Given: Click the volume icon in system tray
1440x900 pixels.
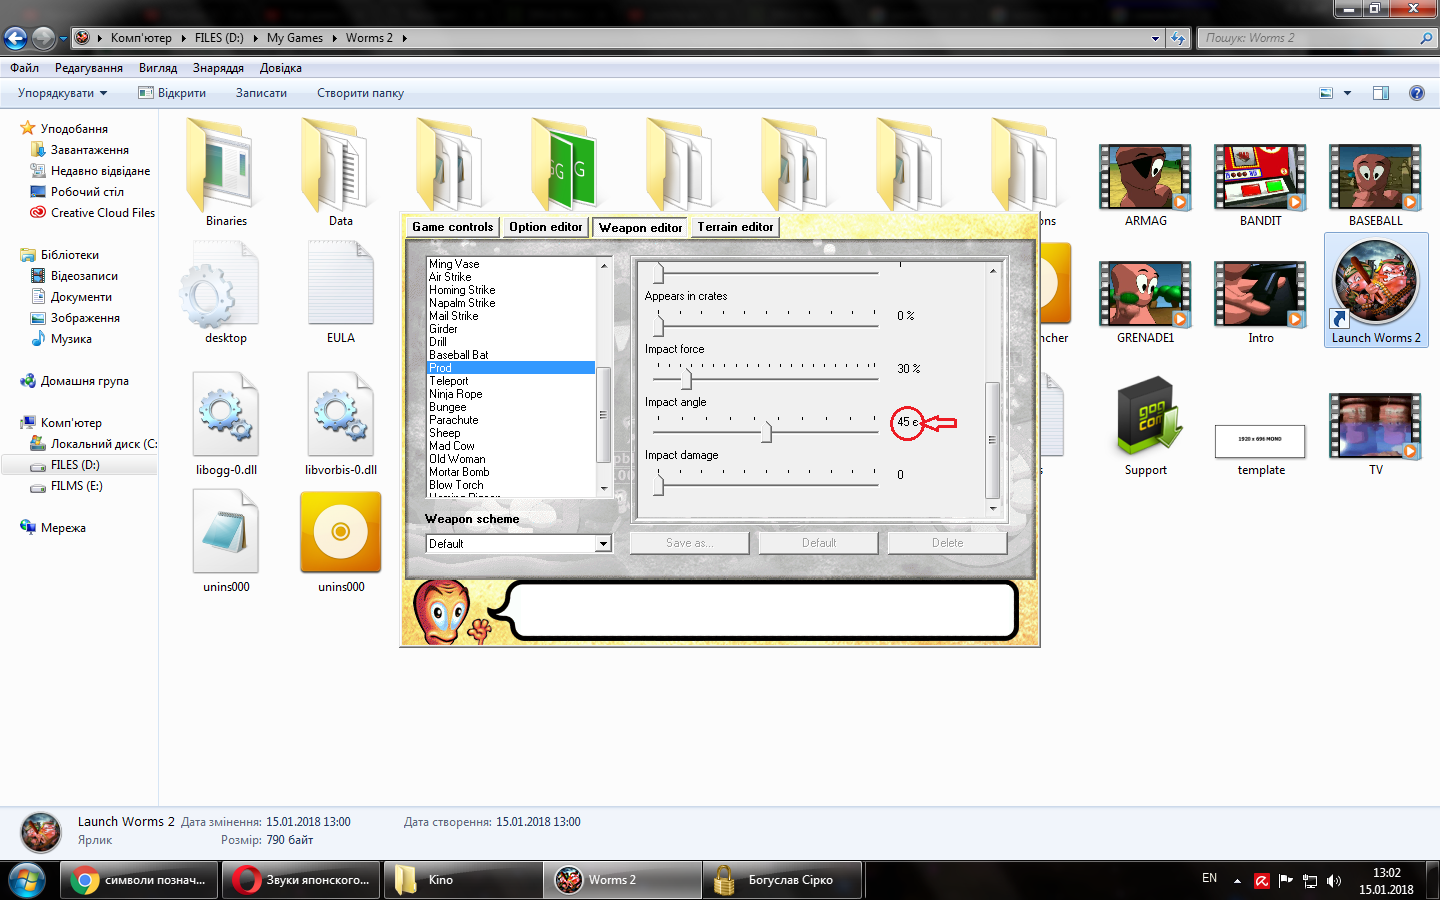Looking at the screenshot, I should (x=1334, y=881).
